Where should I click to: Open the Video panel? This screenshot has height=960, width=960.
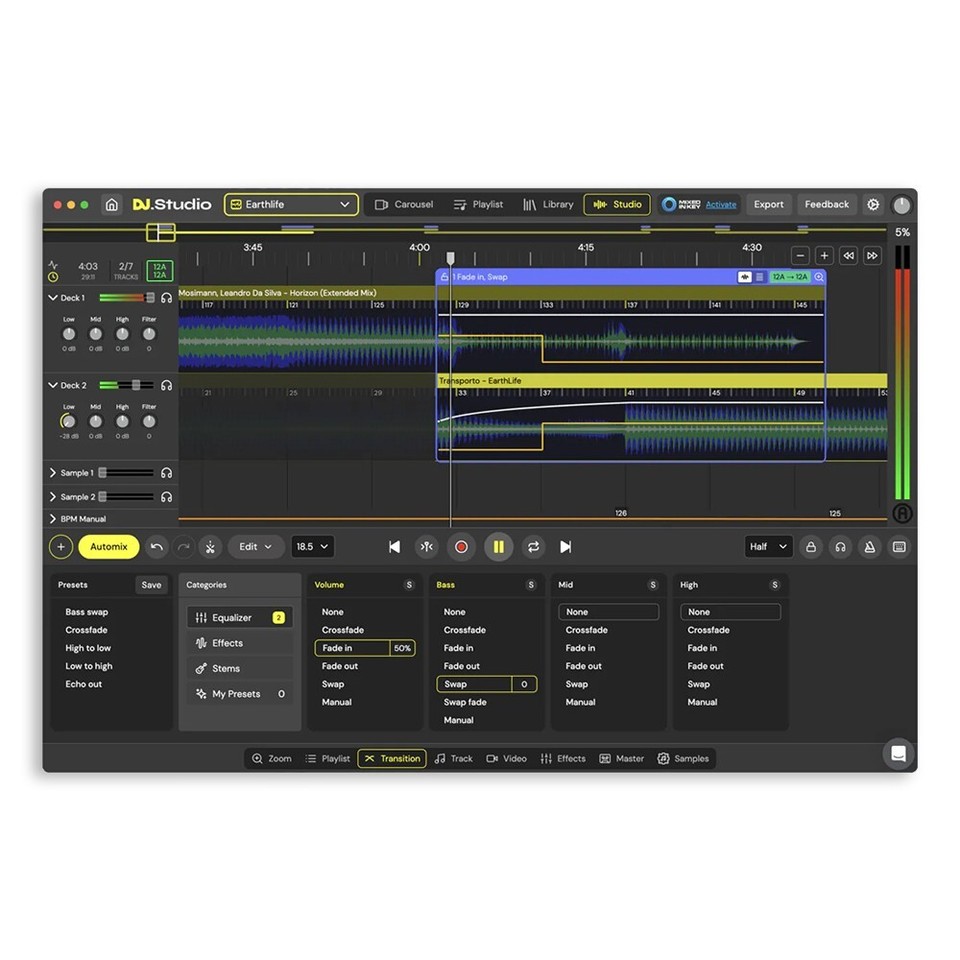click(x=506, y=758)
